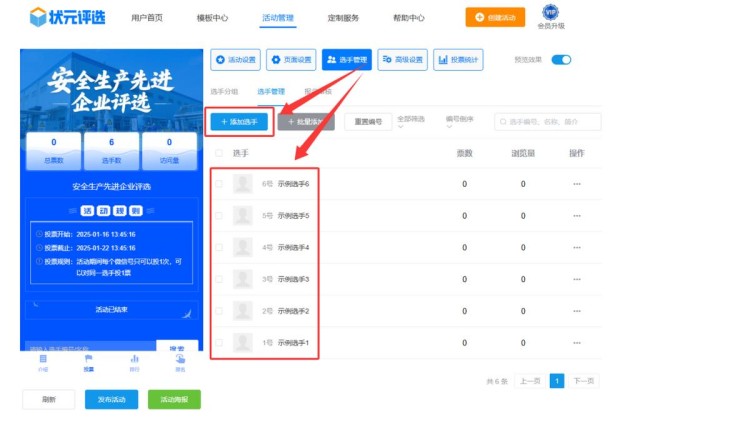750x422 pixels.
Task: Click the 排行 bar-chart icon in preview
Action: tap(135, 359)
